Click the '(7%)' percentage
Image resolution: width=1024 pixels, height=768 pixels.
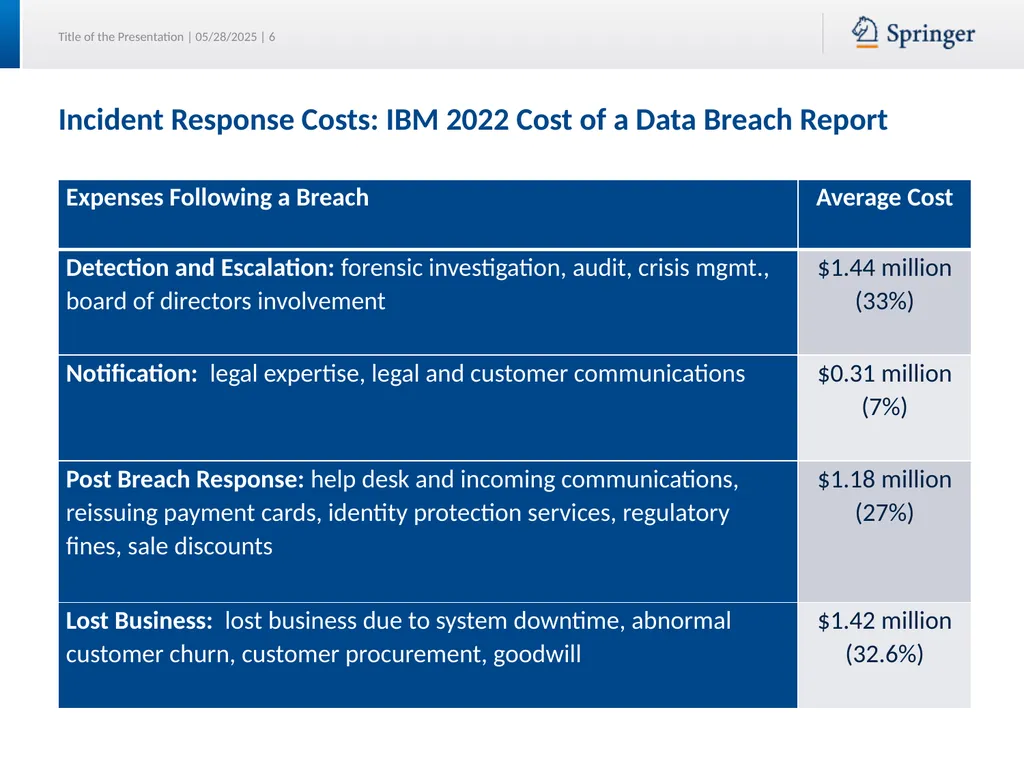click(884, 408)
